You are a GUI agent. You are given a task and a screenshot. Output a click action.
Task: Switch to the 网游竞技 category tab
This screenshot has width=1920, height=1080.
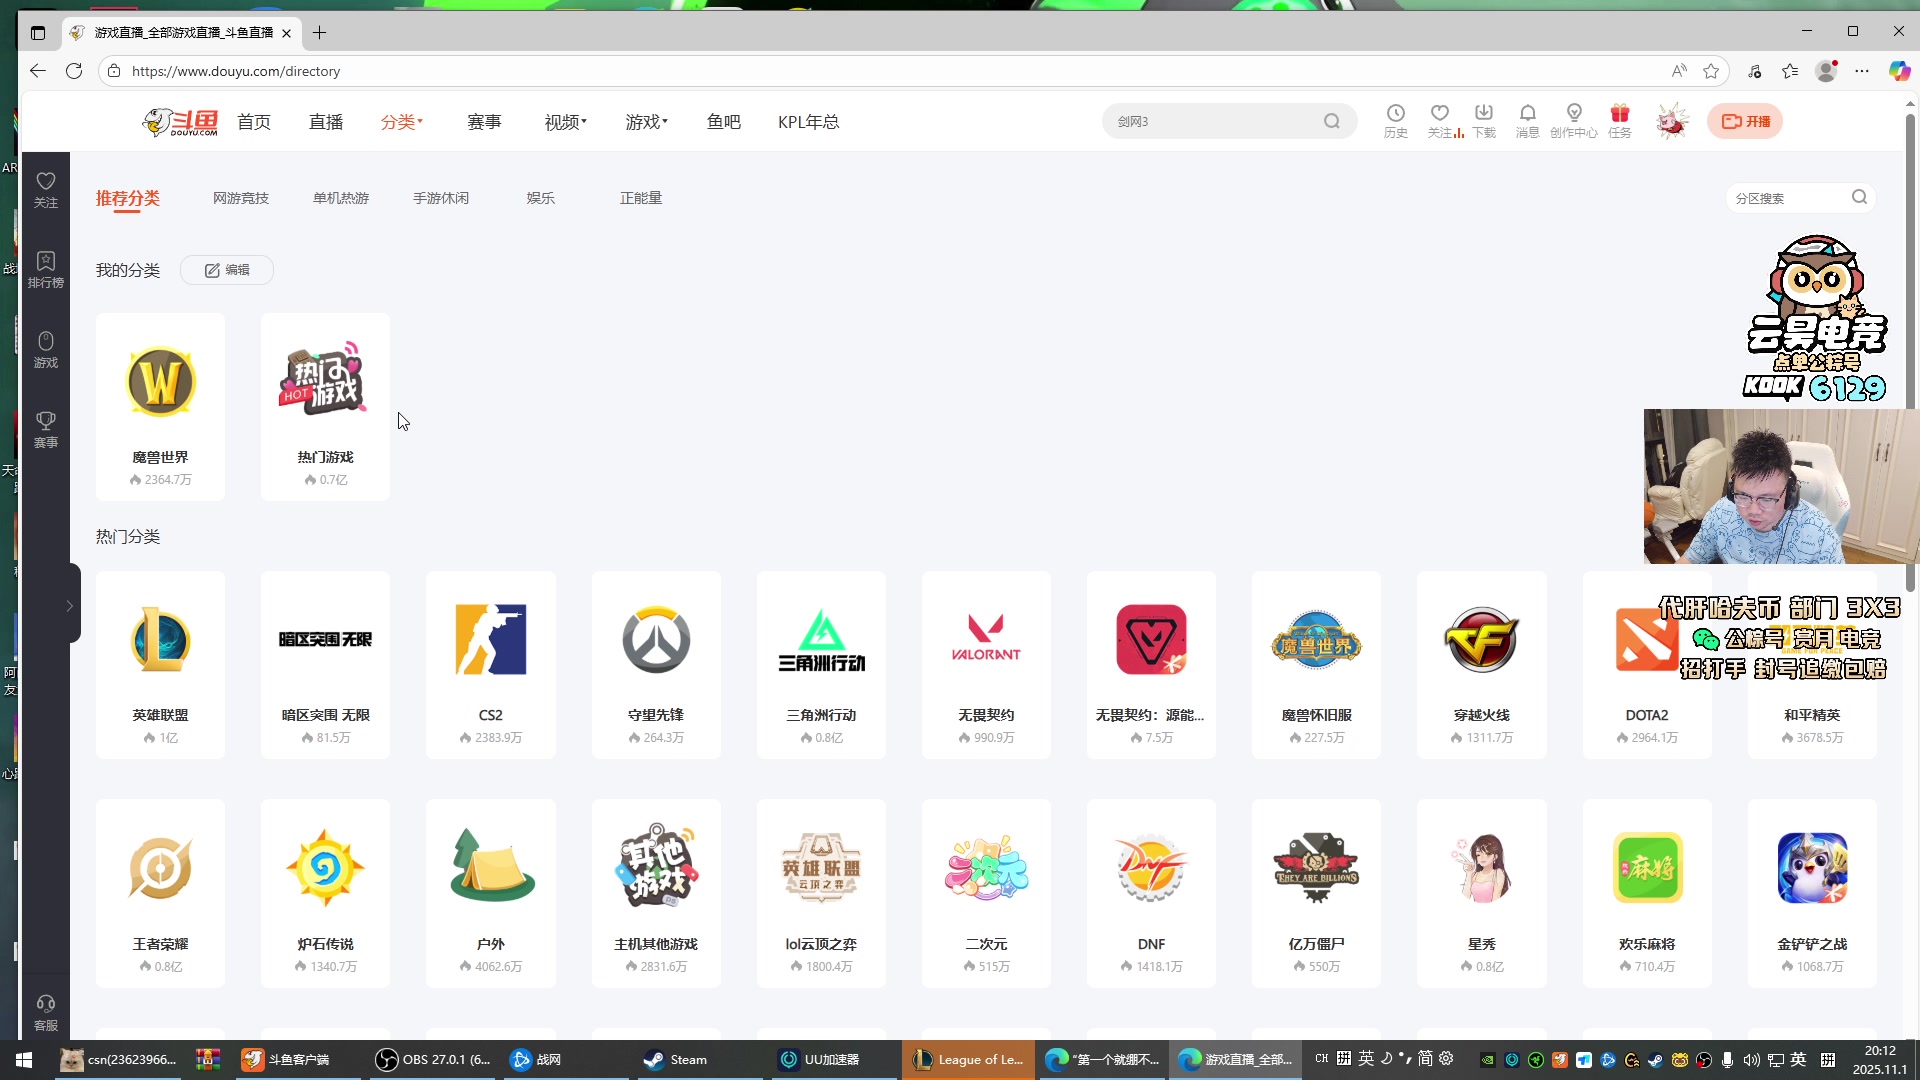tap(241, 198)
